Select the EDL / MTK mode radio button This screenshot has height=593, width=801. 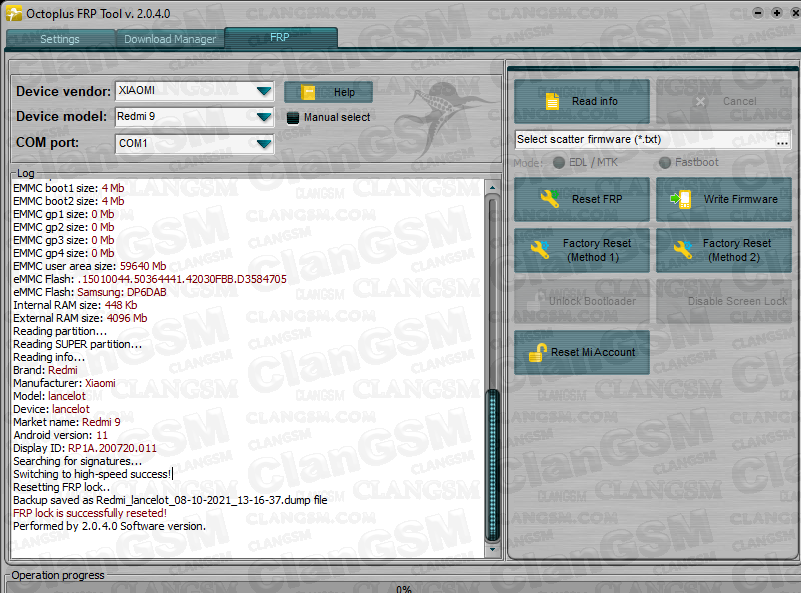pos(559,162)
